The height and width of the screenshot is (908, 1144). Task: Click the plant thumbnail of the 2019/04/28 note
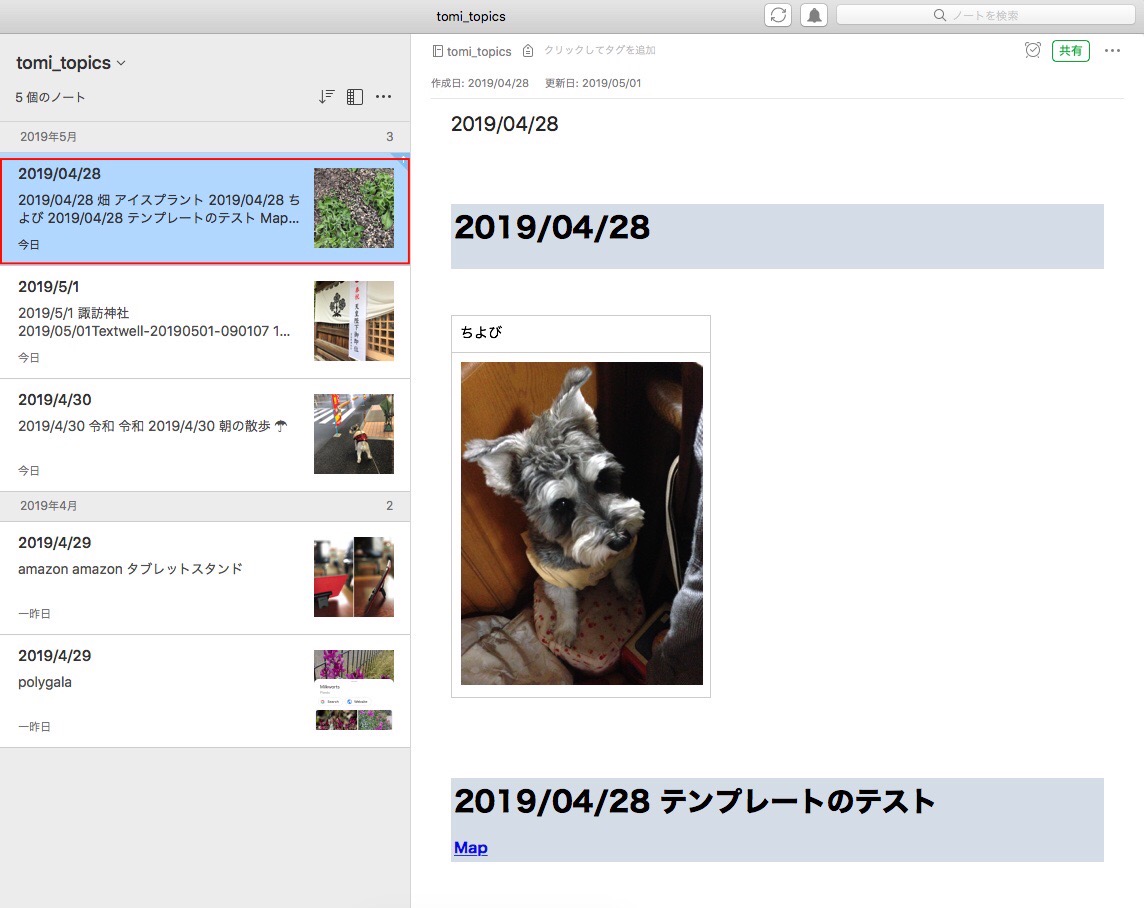(x=354, y=208)
